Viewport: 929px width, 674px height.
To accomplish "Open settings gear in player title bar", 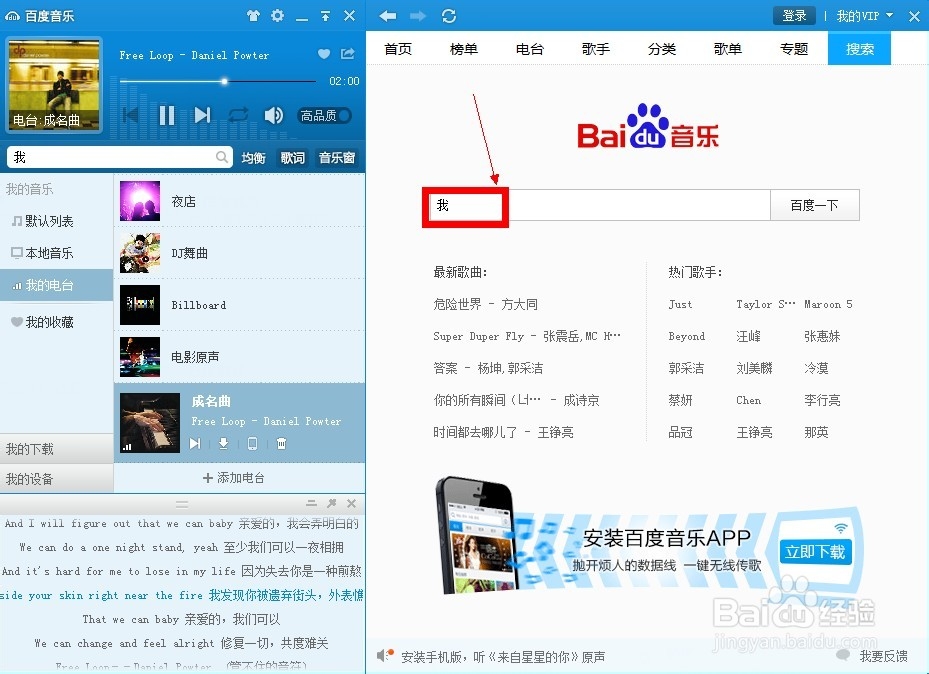I will [277, 15].
